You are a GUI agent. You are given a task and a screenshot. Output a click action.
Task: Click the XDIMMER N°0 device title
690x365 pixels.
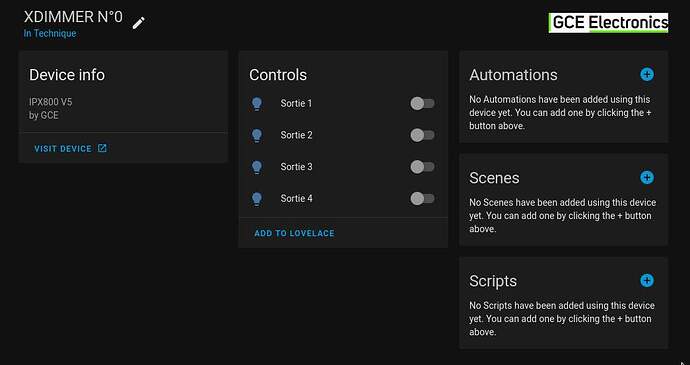pyautogui.click(x=73, y=17)
